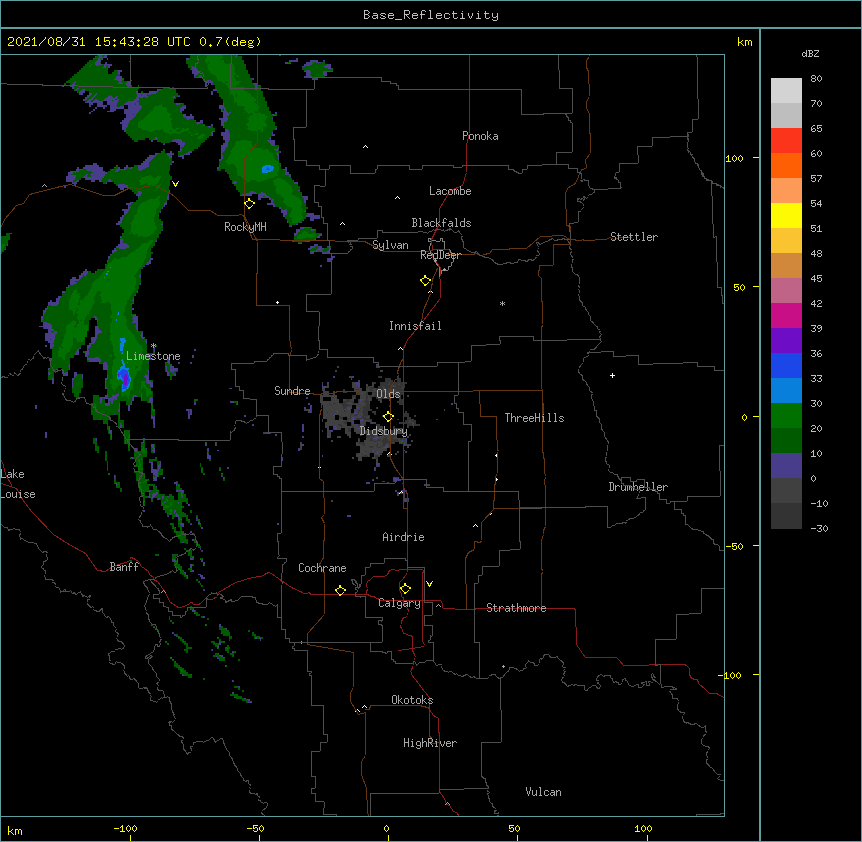Image resolution: width=862 pixels, height=842 pixels.
Task: Click the ThreeHills city label
Action: pyautogui.click(x=534, y=418)
